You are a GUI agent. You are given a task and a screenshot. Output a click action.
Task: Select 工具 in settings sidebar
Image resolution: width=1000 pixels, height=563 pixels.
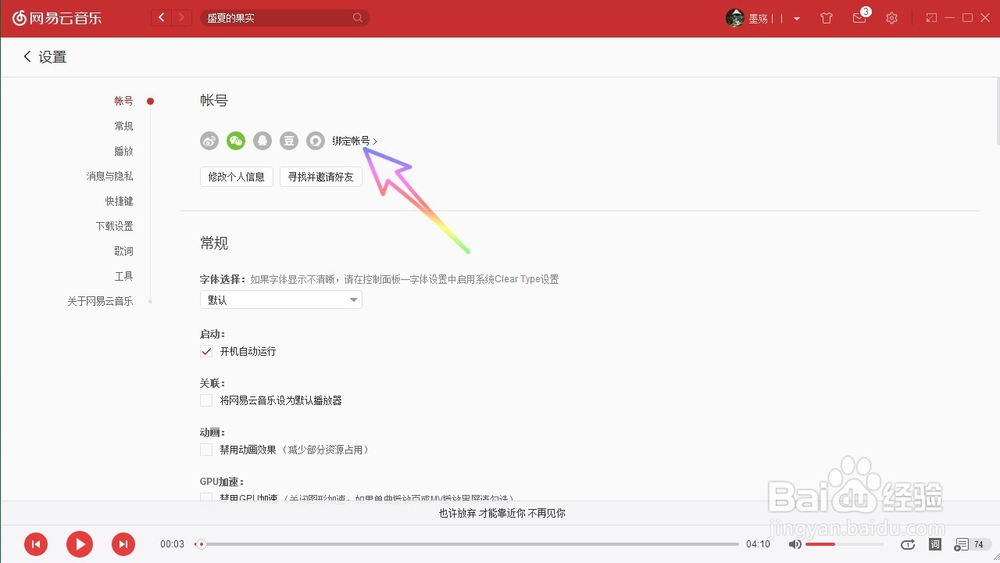124,276
